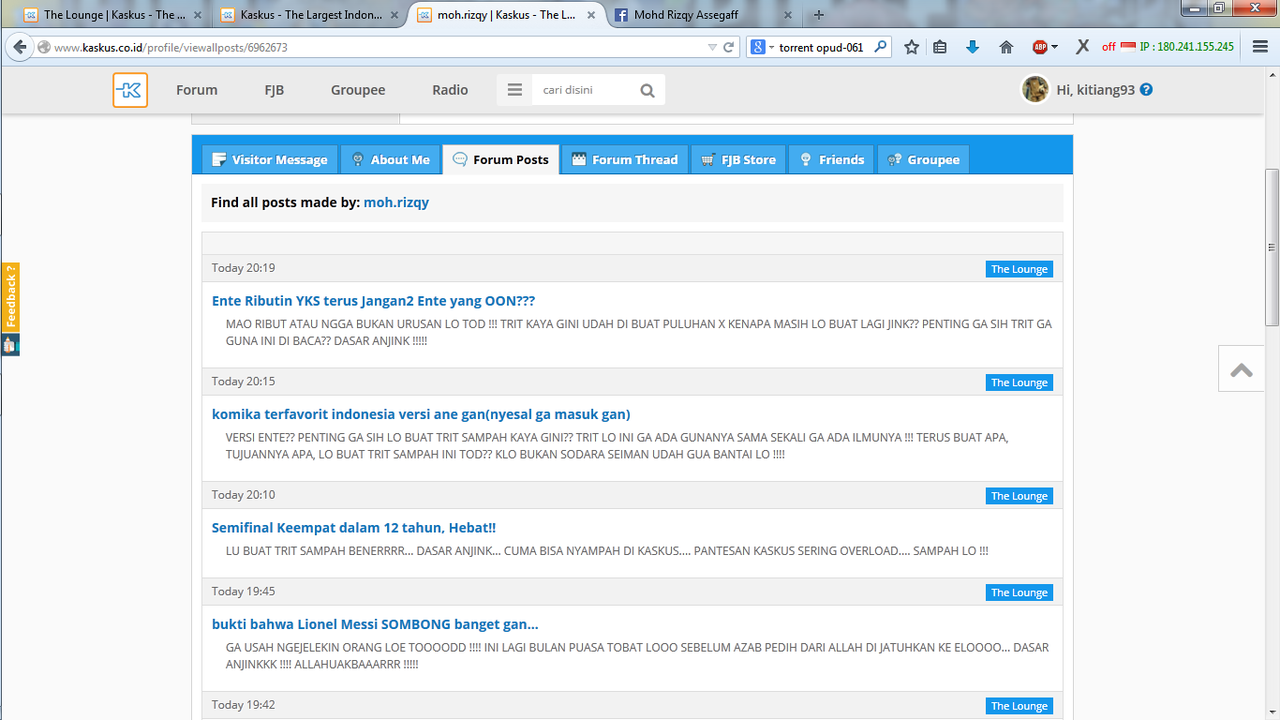Click The Lounge tag on 20:15 post
This screenshot has height=720, width=1280.
[1019, 382]
